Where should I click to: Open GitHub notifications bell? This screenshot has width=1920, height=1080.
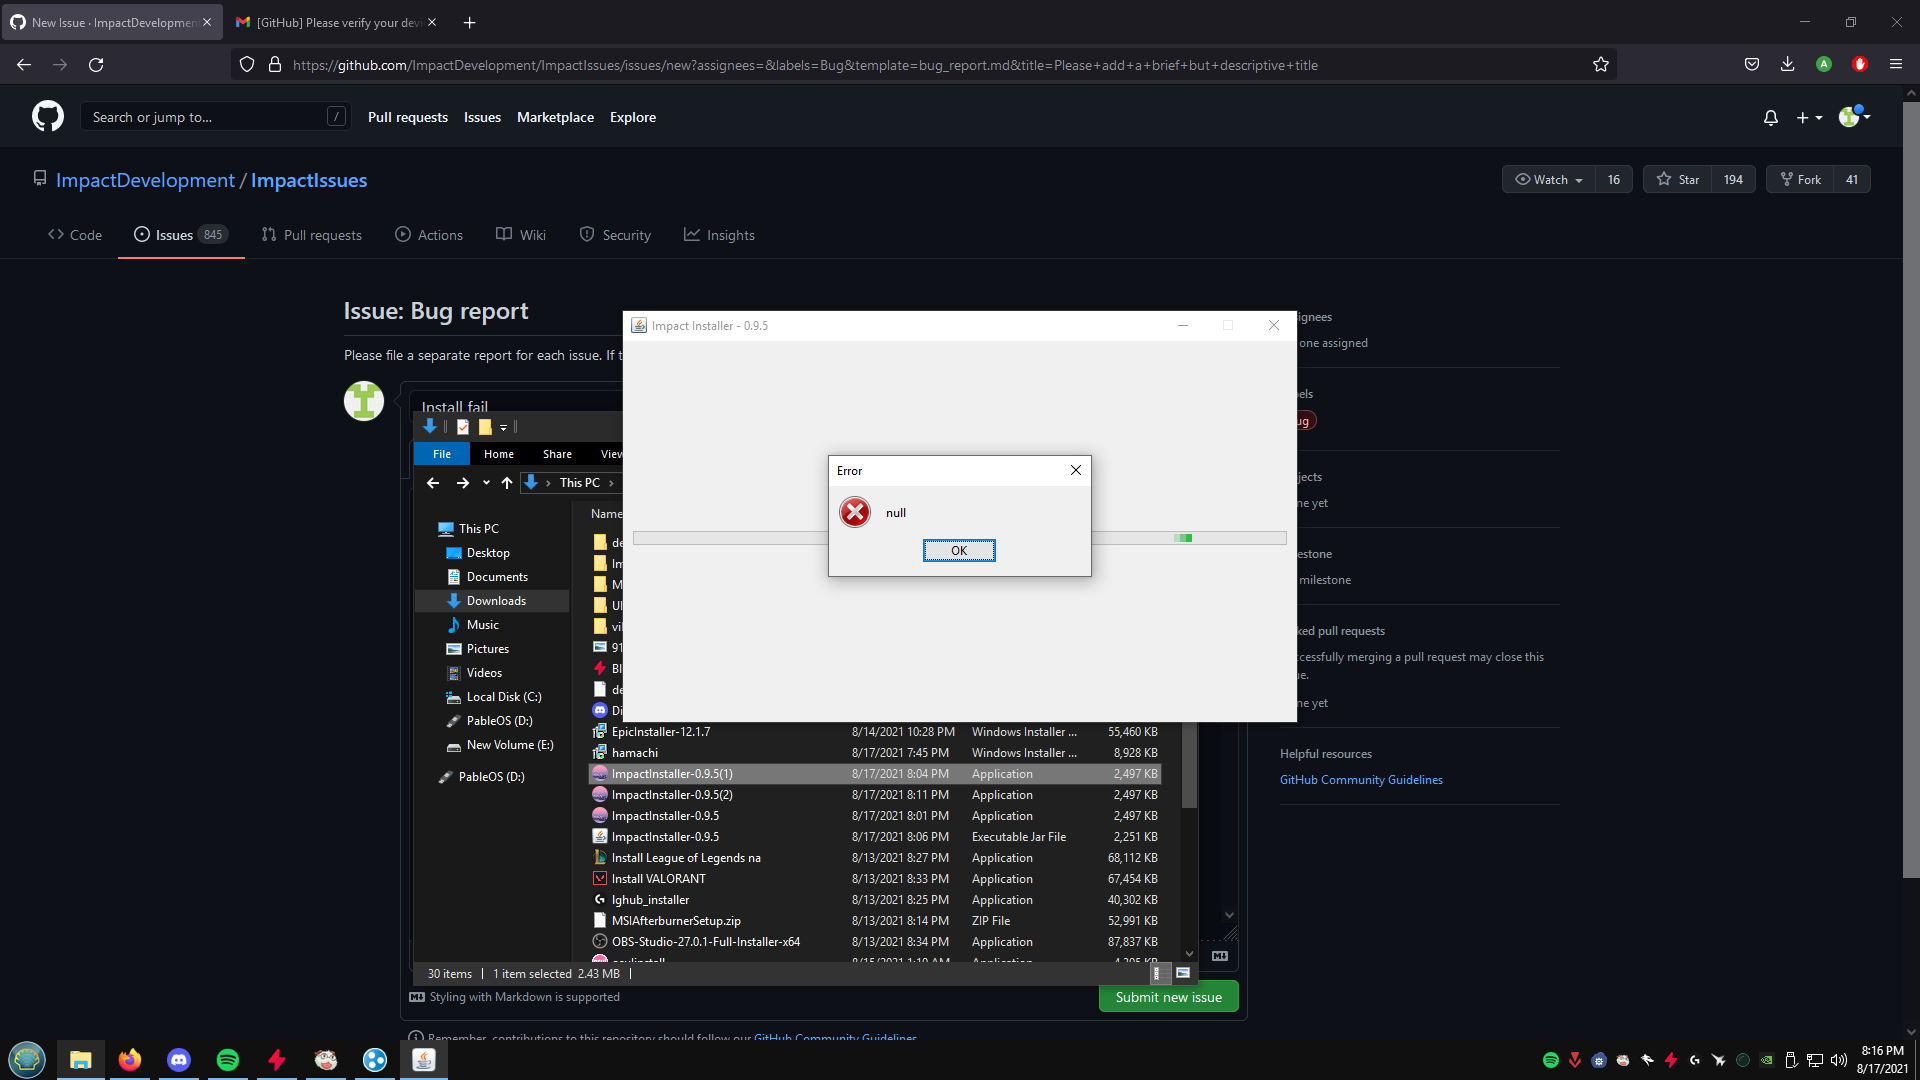point(1770,117)
